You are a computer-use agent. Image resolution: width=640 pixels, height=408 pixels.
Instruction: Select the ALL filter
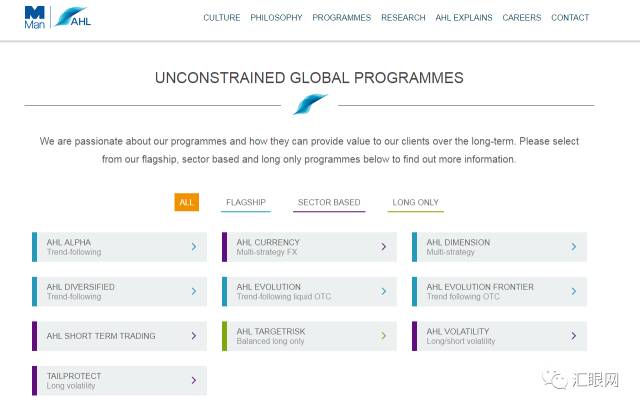(x=186, y=203)
